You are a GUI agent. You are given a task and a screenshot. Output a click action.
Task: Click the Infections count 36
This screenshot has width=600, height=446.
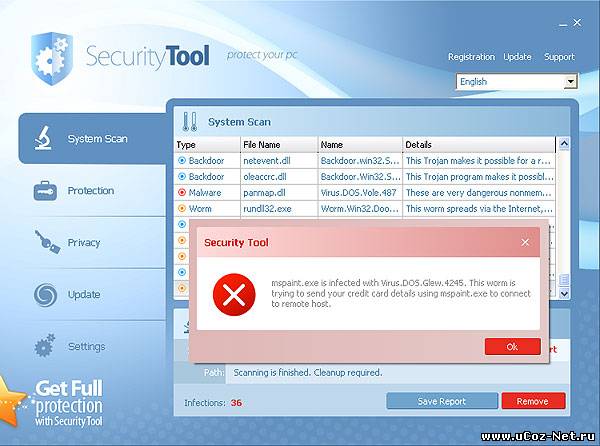pyautogui.click(x=236, y=403)
